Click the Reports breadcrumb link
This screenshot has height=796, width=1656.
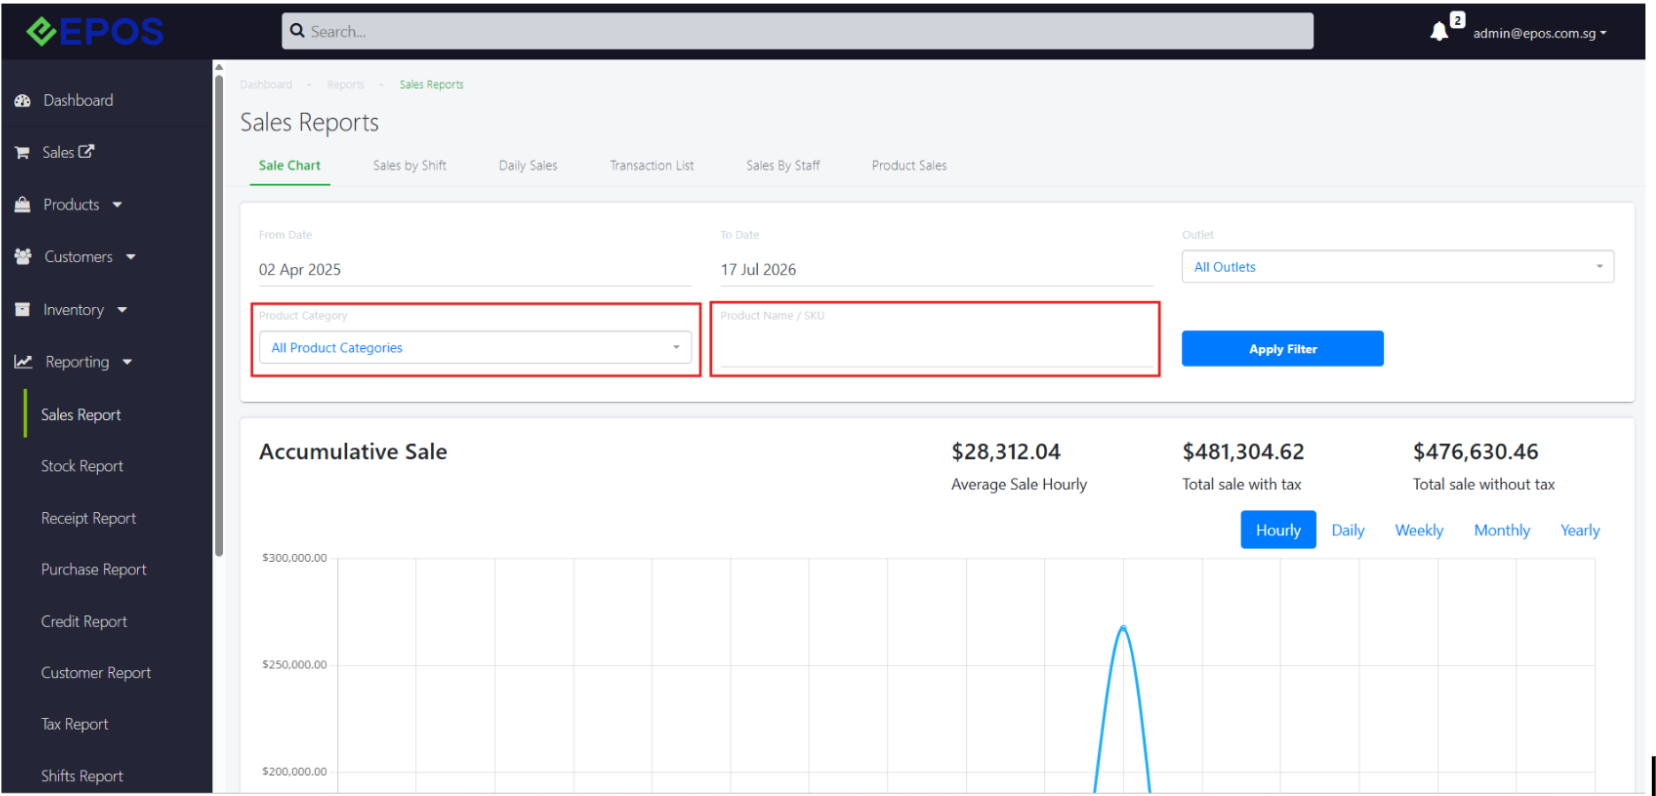[x=345, y=85]
